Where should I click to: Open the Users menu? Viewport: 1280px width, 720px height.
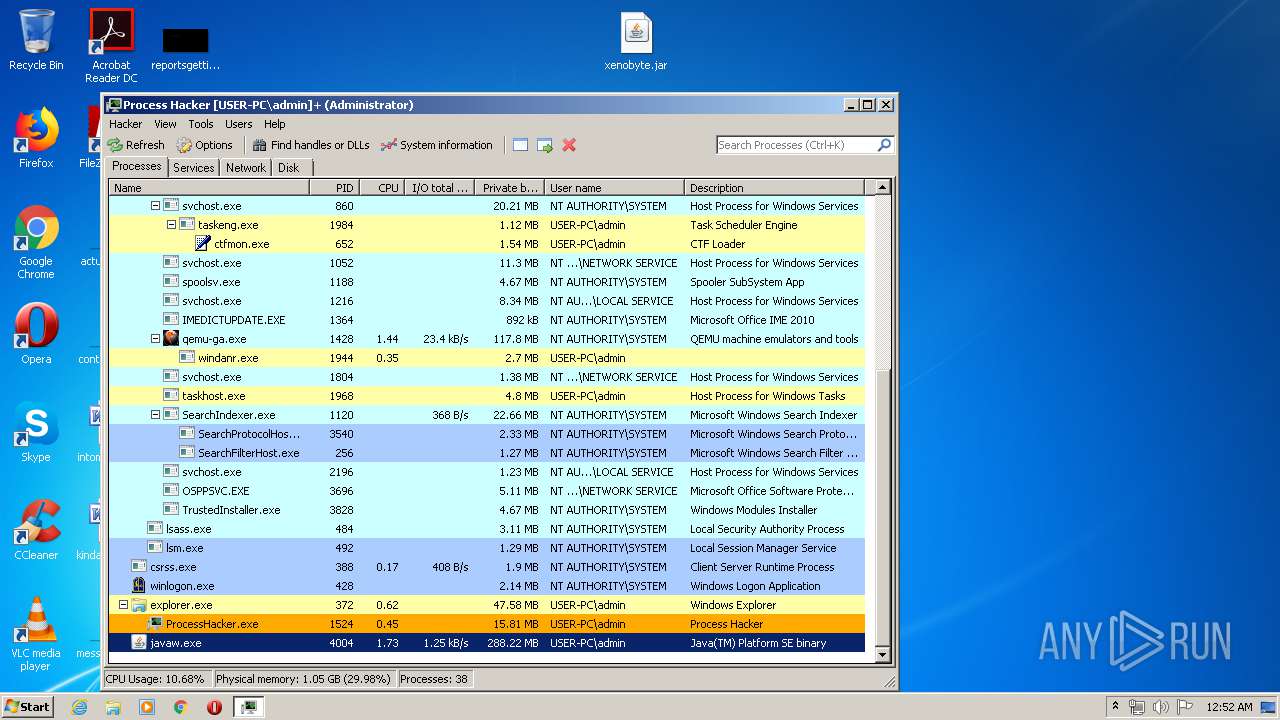238,124
